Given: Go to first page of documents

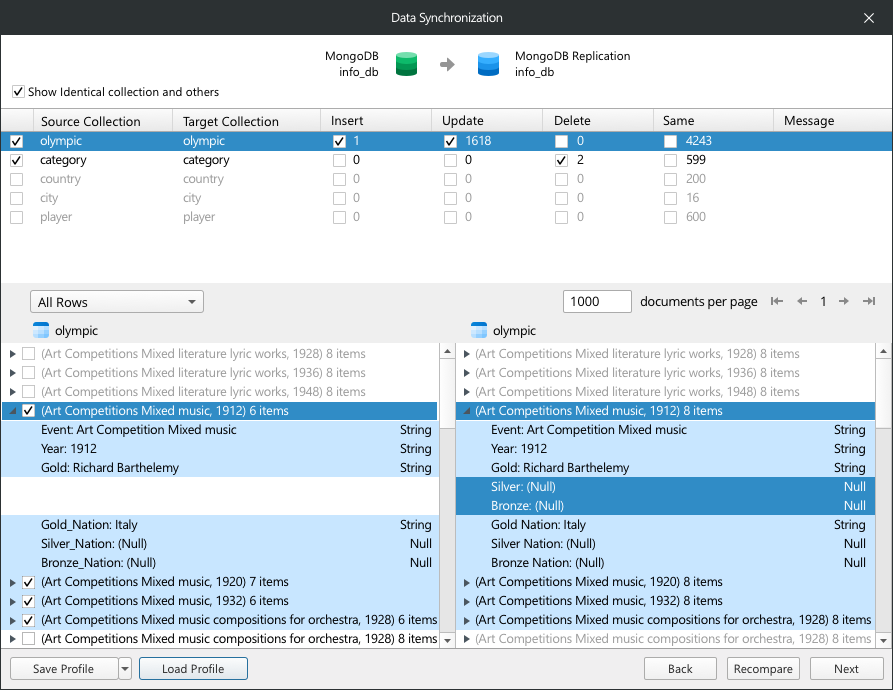Looking at the screenshot, I should [x=777, y=301].
